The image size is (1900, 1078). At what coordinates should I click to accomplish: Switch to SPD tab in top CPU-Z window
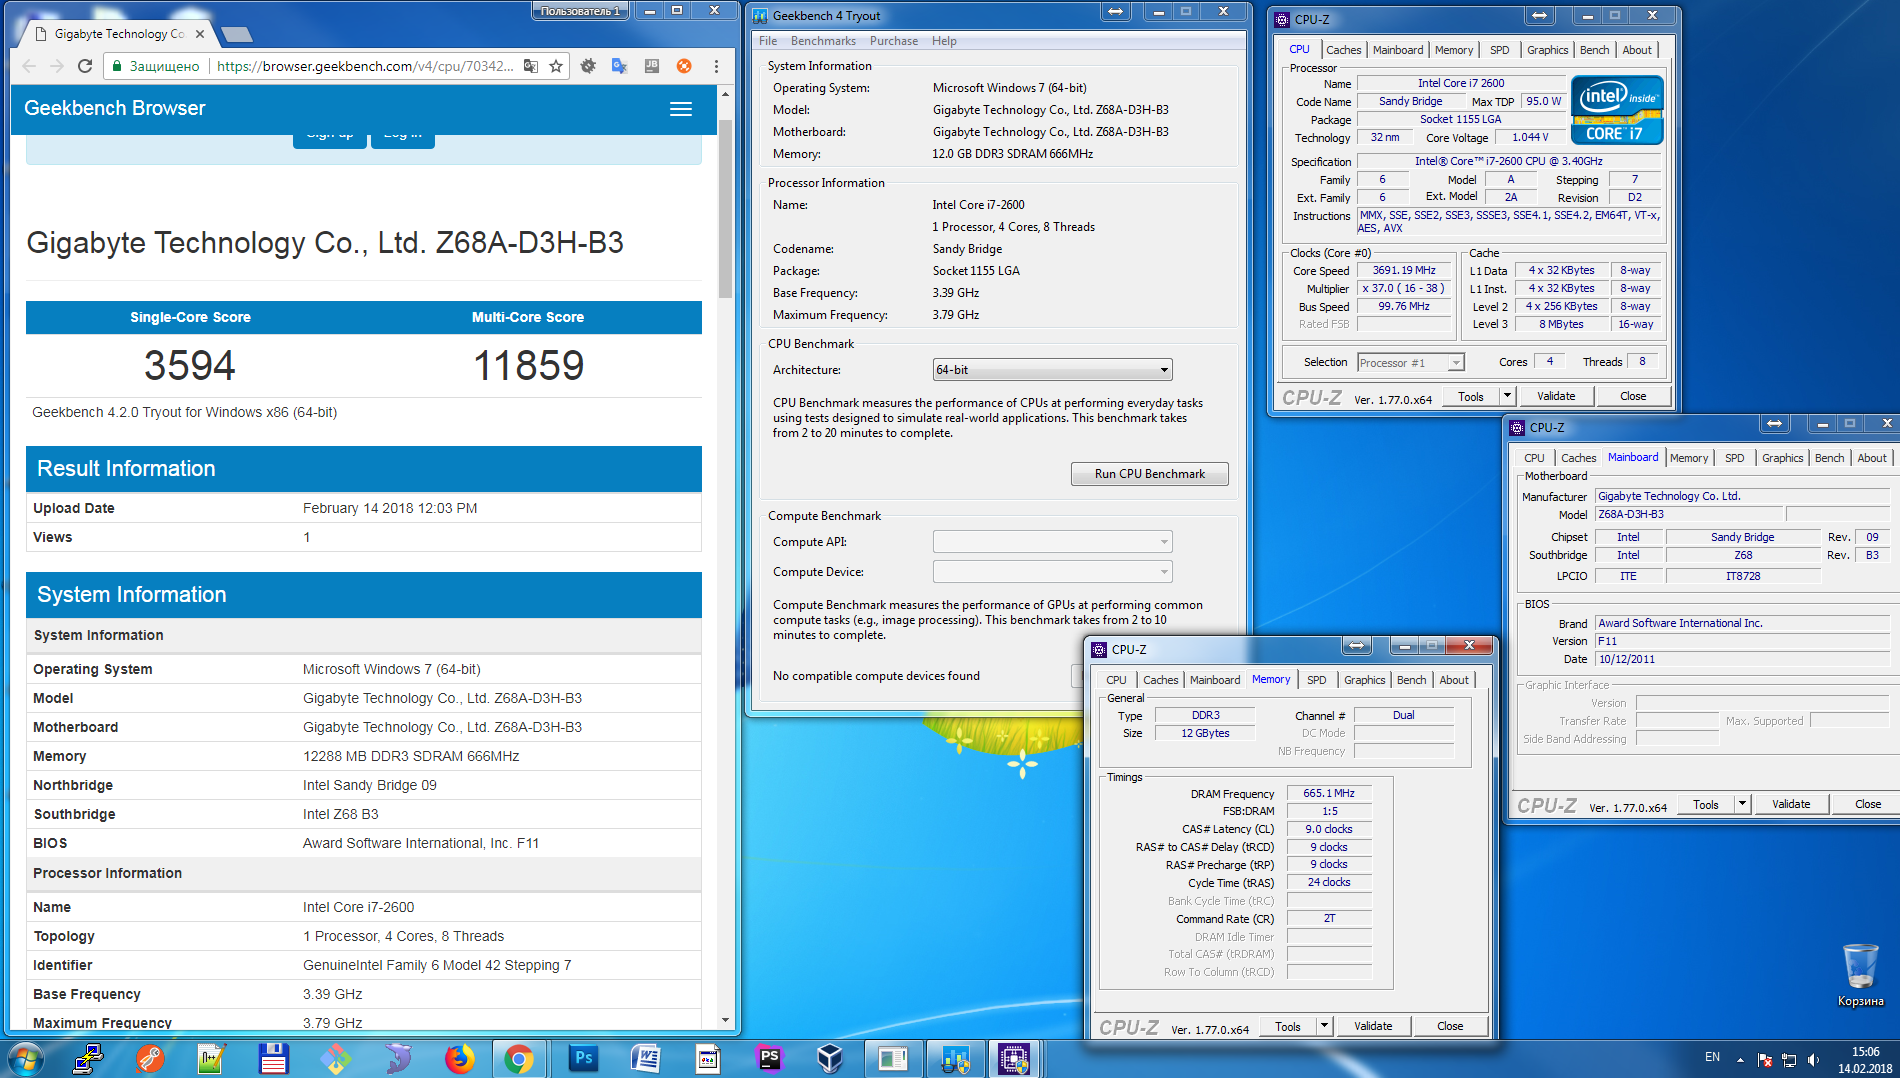click(x=1499, y=50)
